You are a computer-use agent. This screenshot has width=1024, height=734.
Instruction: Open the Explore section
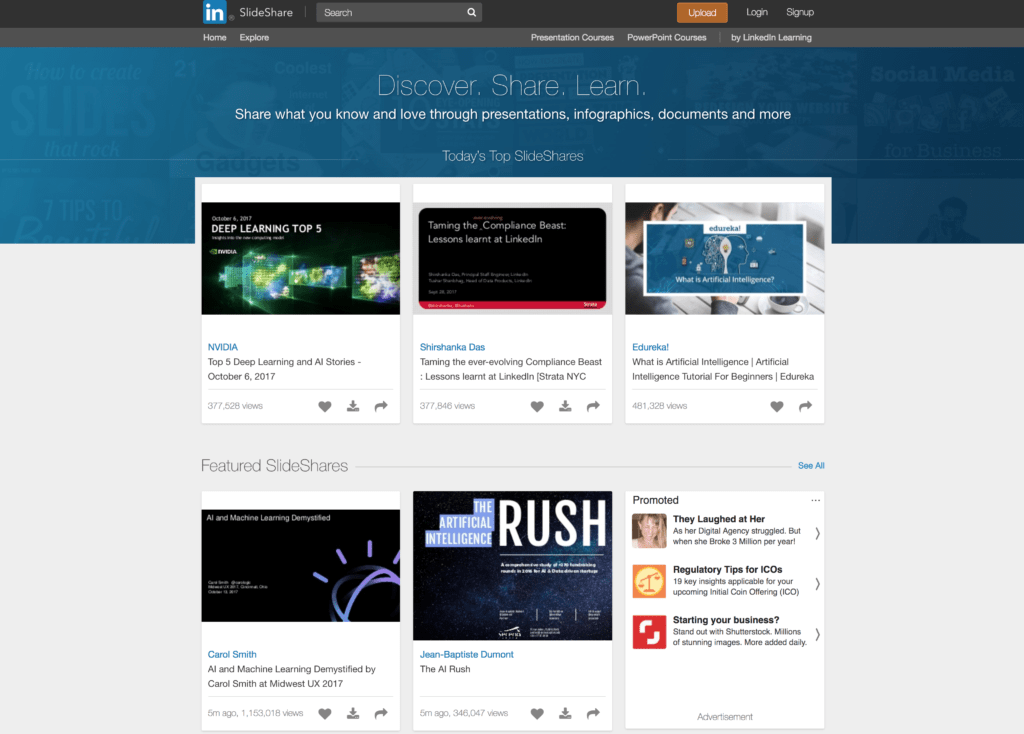pos(254,37)
